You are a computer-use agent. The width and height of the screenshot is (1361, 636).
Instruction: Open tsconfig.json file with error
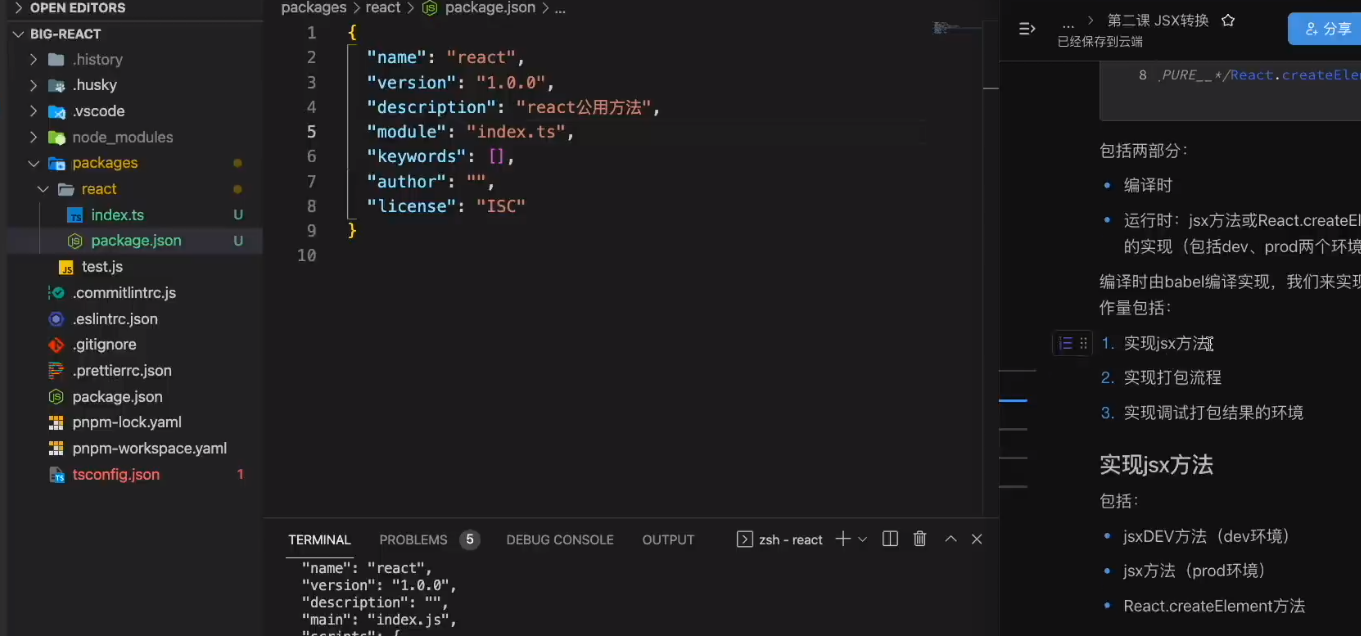click(x=116, y=475)
